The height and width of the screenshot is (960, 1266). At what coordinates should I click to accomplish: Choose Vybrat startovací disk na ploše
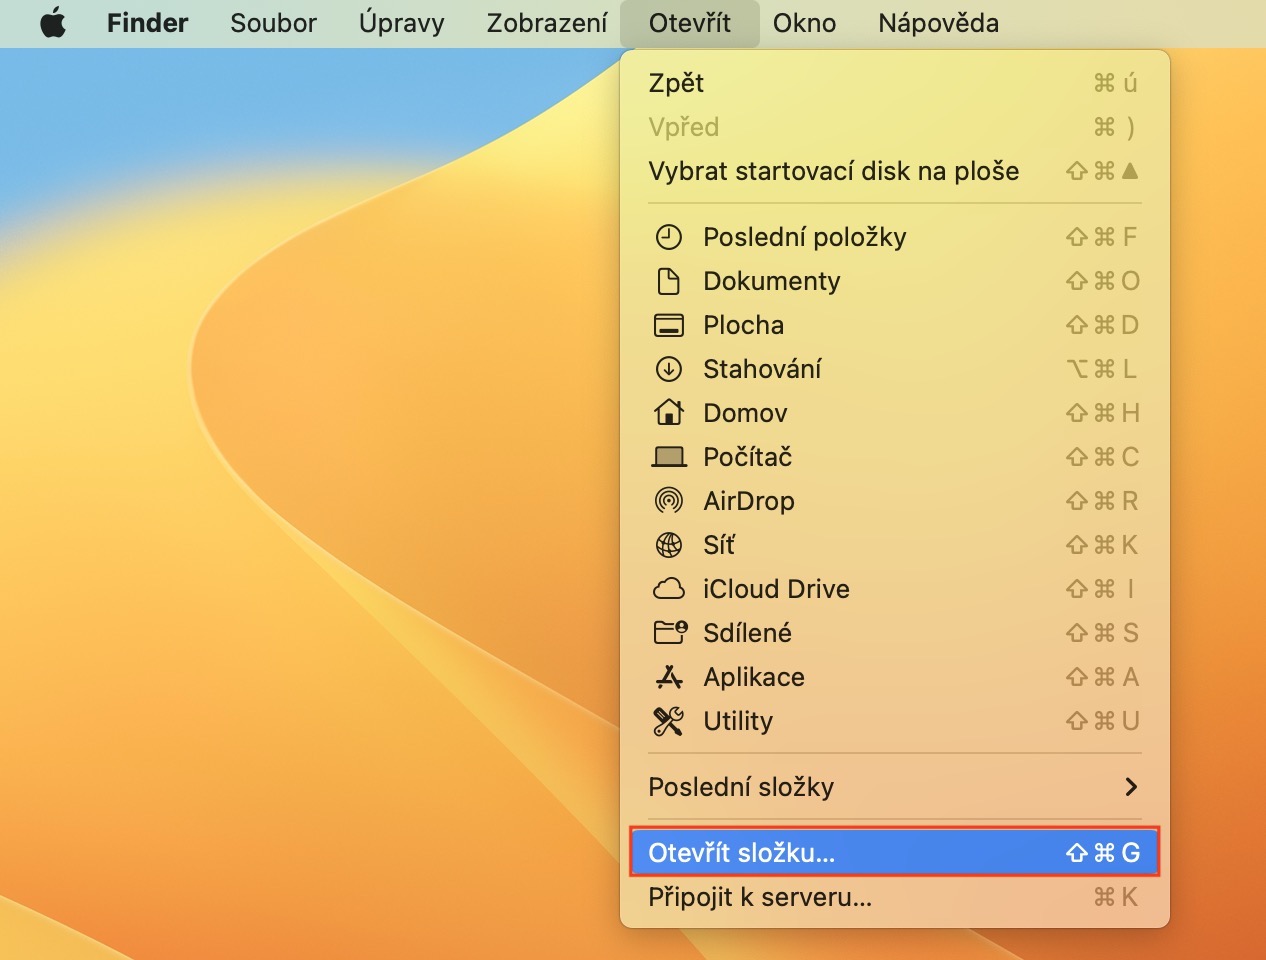pos(833,171)
